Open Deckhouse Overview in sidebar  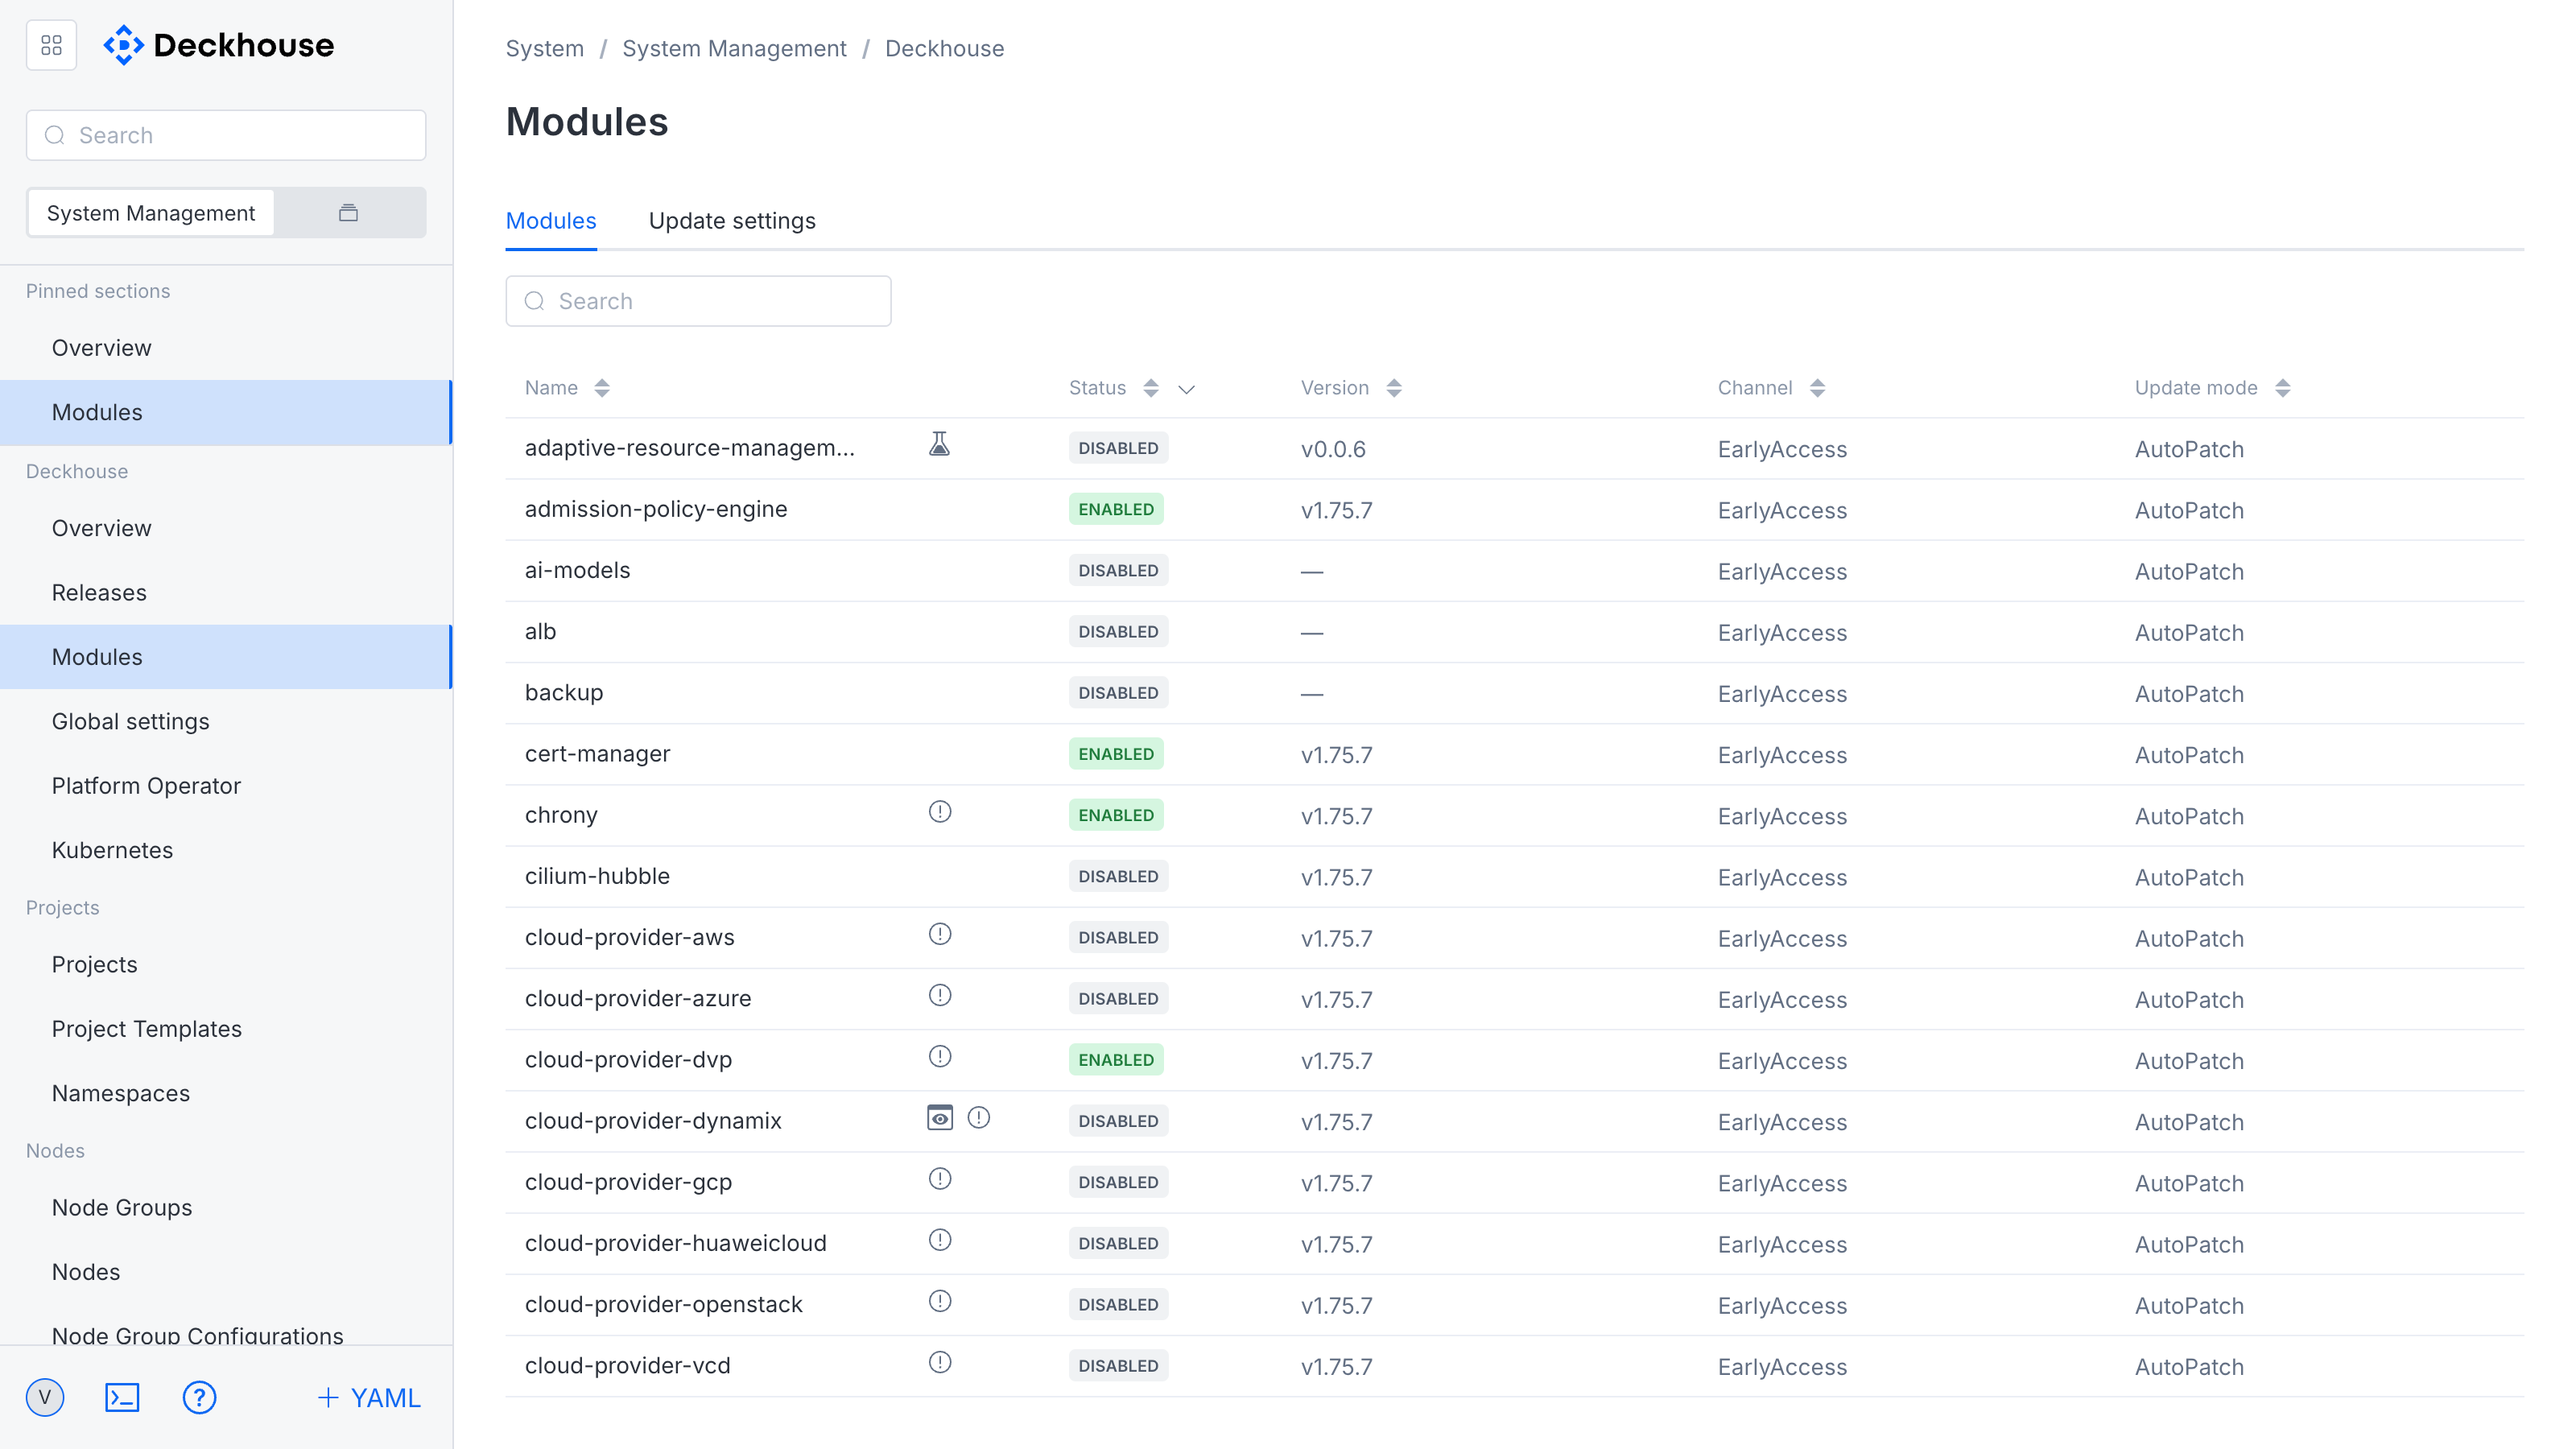tap(226, 528)
